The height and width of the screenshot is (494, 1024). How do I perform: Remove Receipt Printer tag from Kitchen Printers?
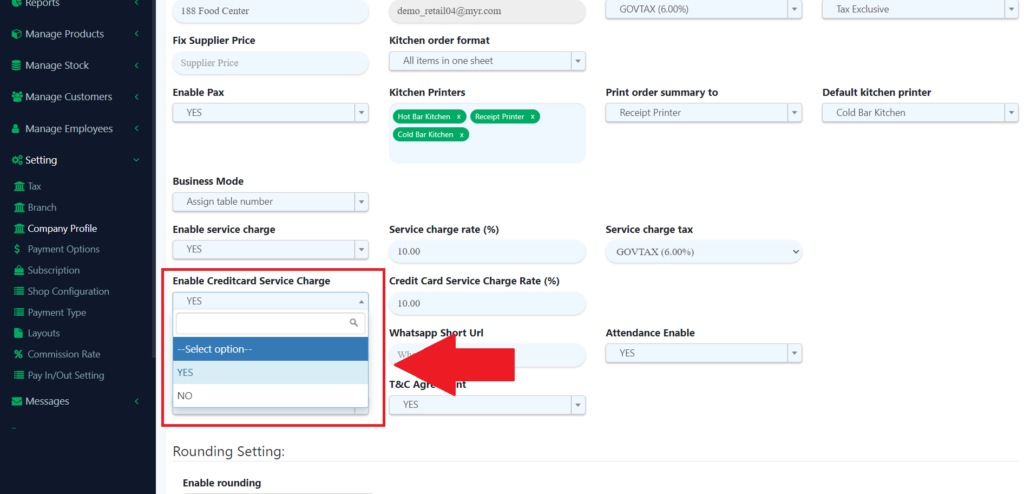[x=532, y=117]
